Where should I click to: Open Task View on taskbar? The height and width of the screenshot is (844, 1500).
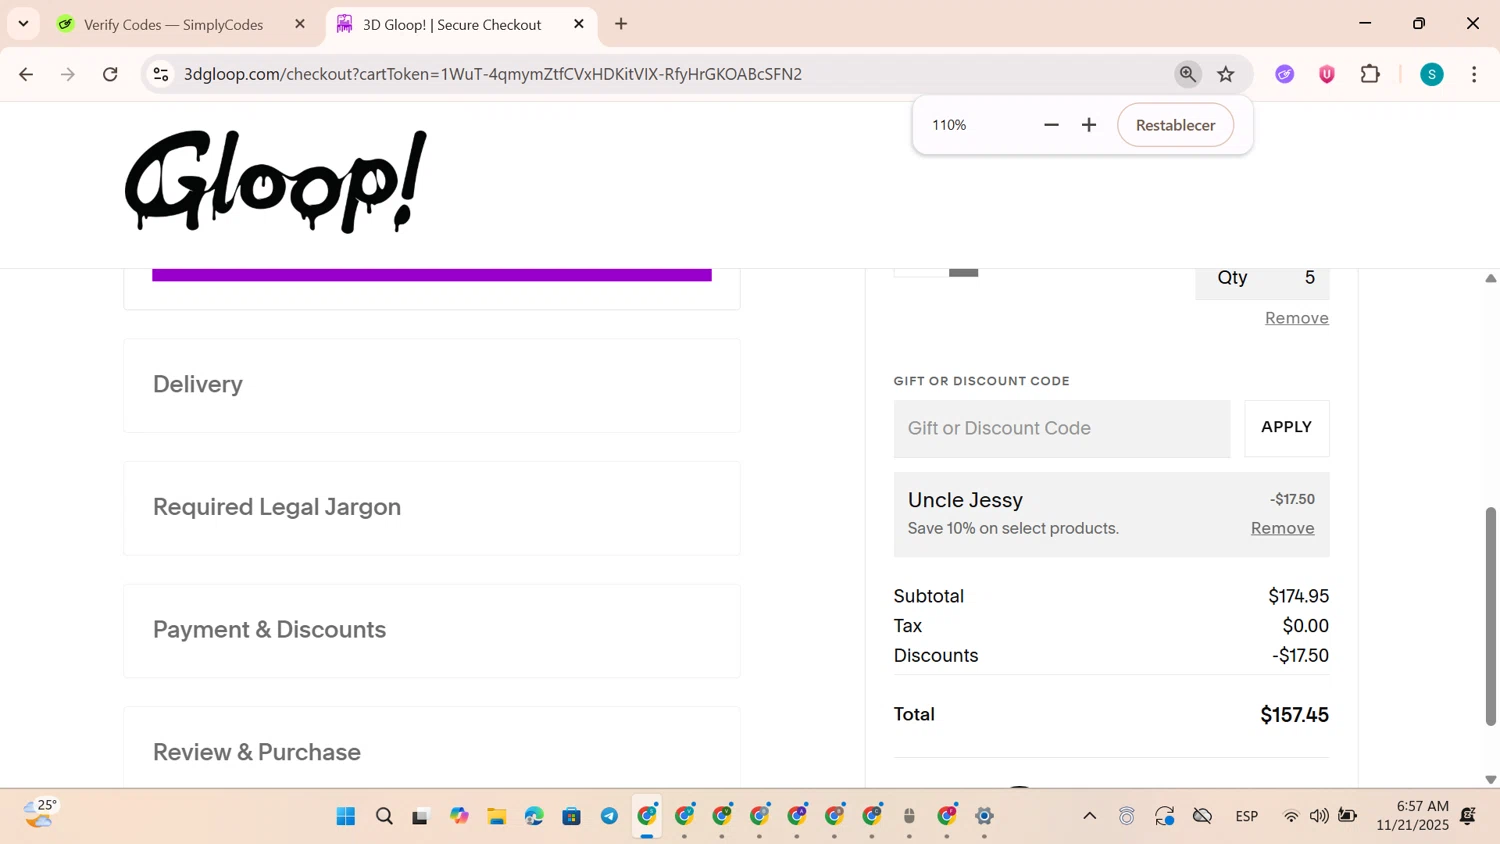421,816
